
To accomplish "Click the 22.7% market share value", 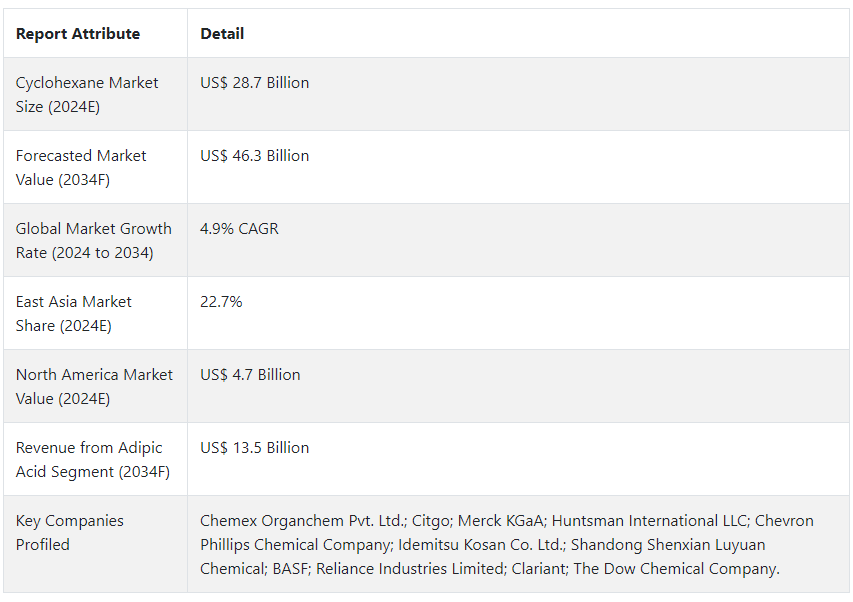I will click(x=221, y=301).
